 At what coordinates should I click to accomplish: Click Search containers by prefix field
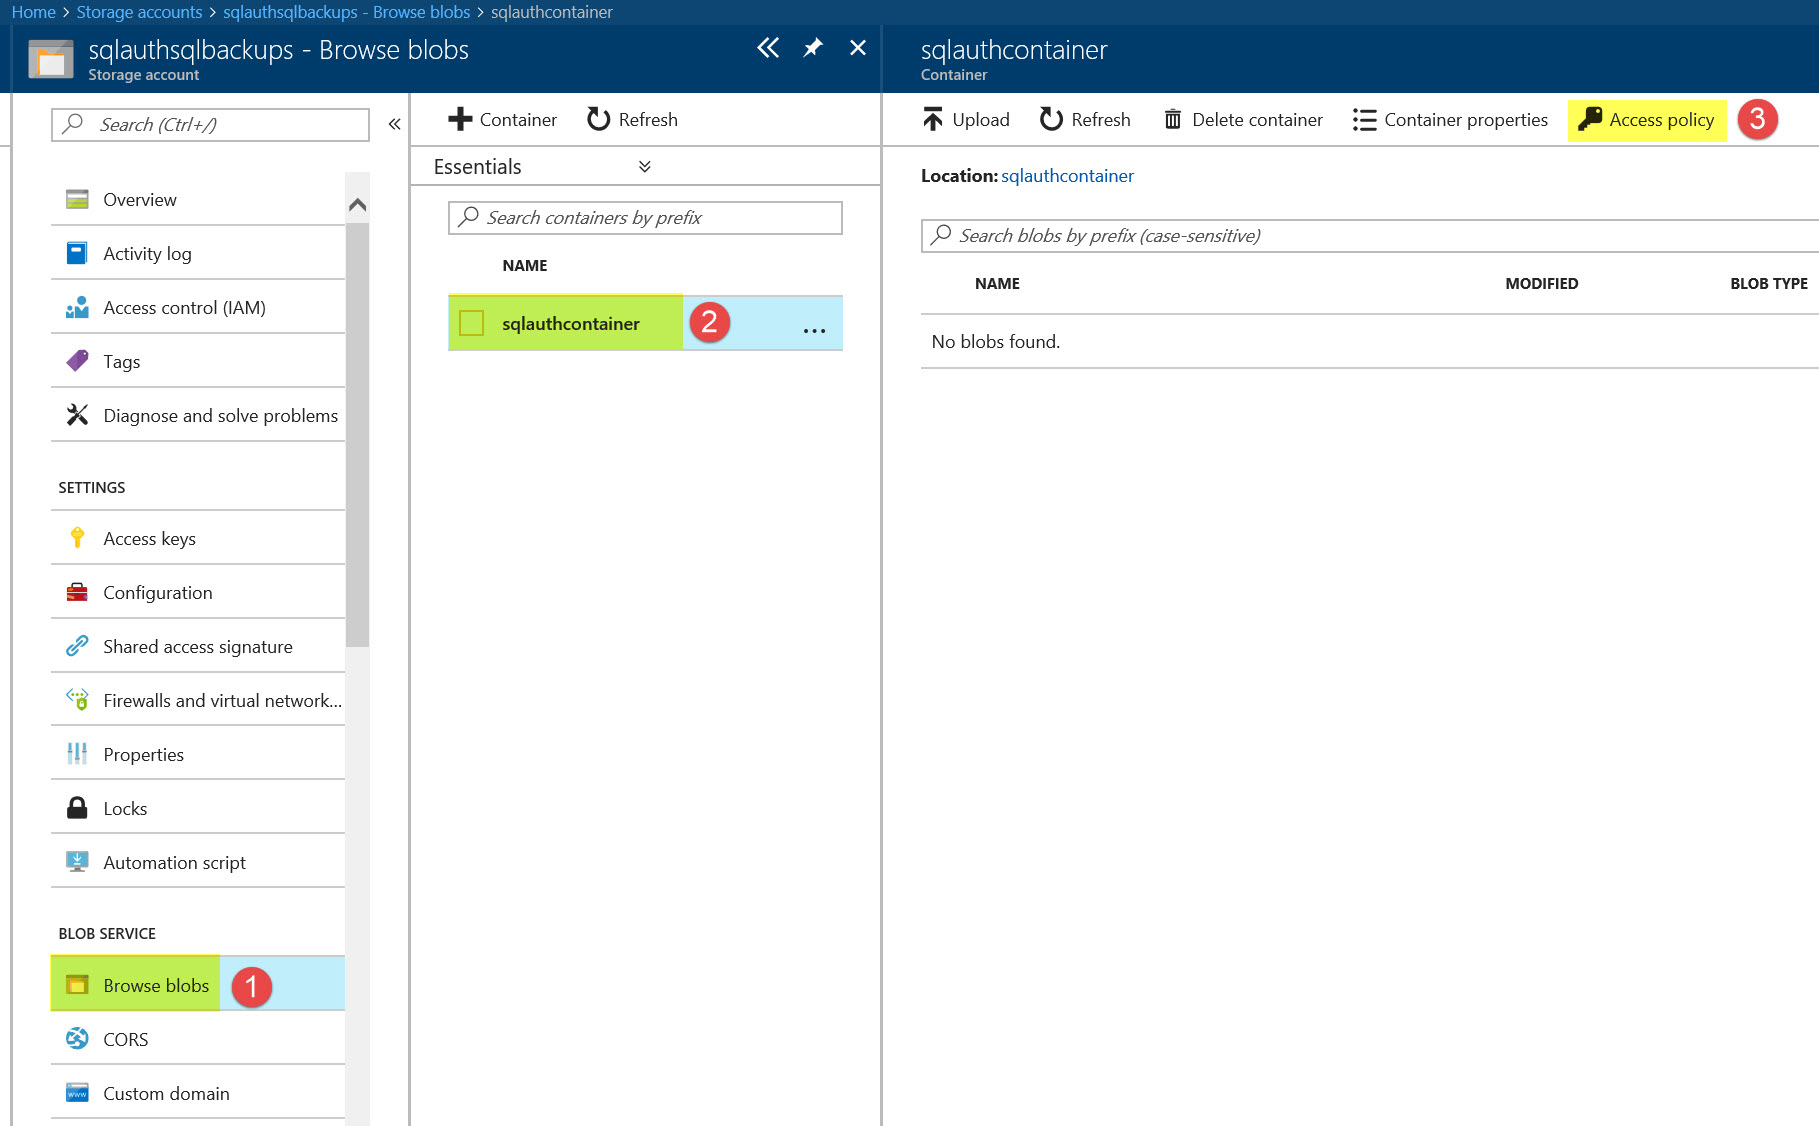click(645, 217)
